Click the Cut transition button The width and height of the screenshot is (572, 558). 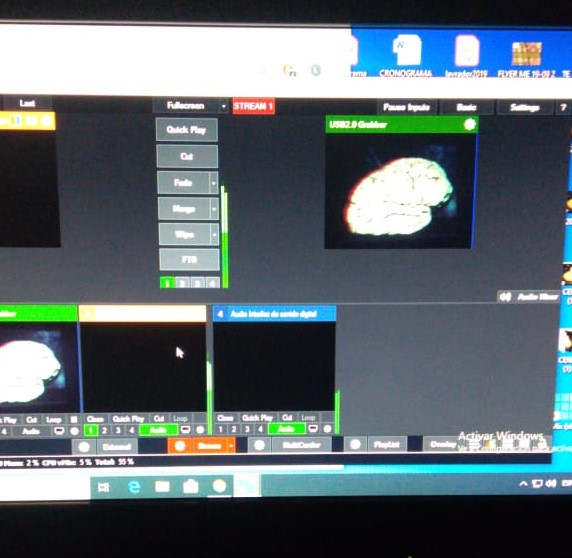(187, 156)
